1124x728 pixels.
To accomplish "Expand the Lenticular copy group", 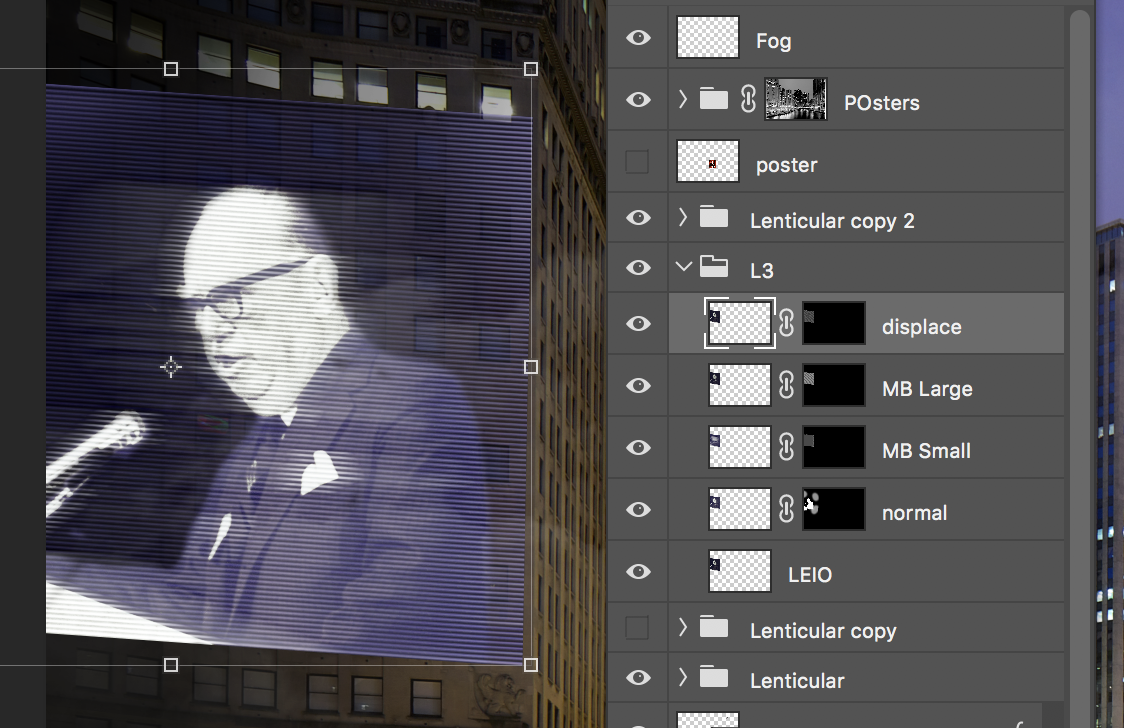I will point(683,628).
